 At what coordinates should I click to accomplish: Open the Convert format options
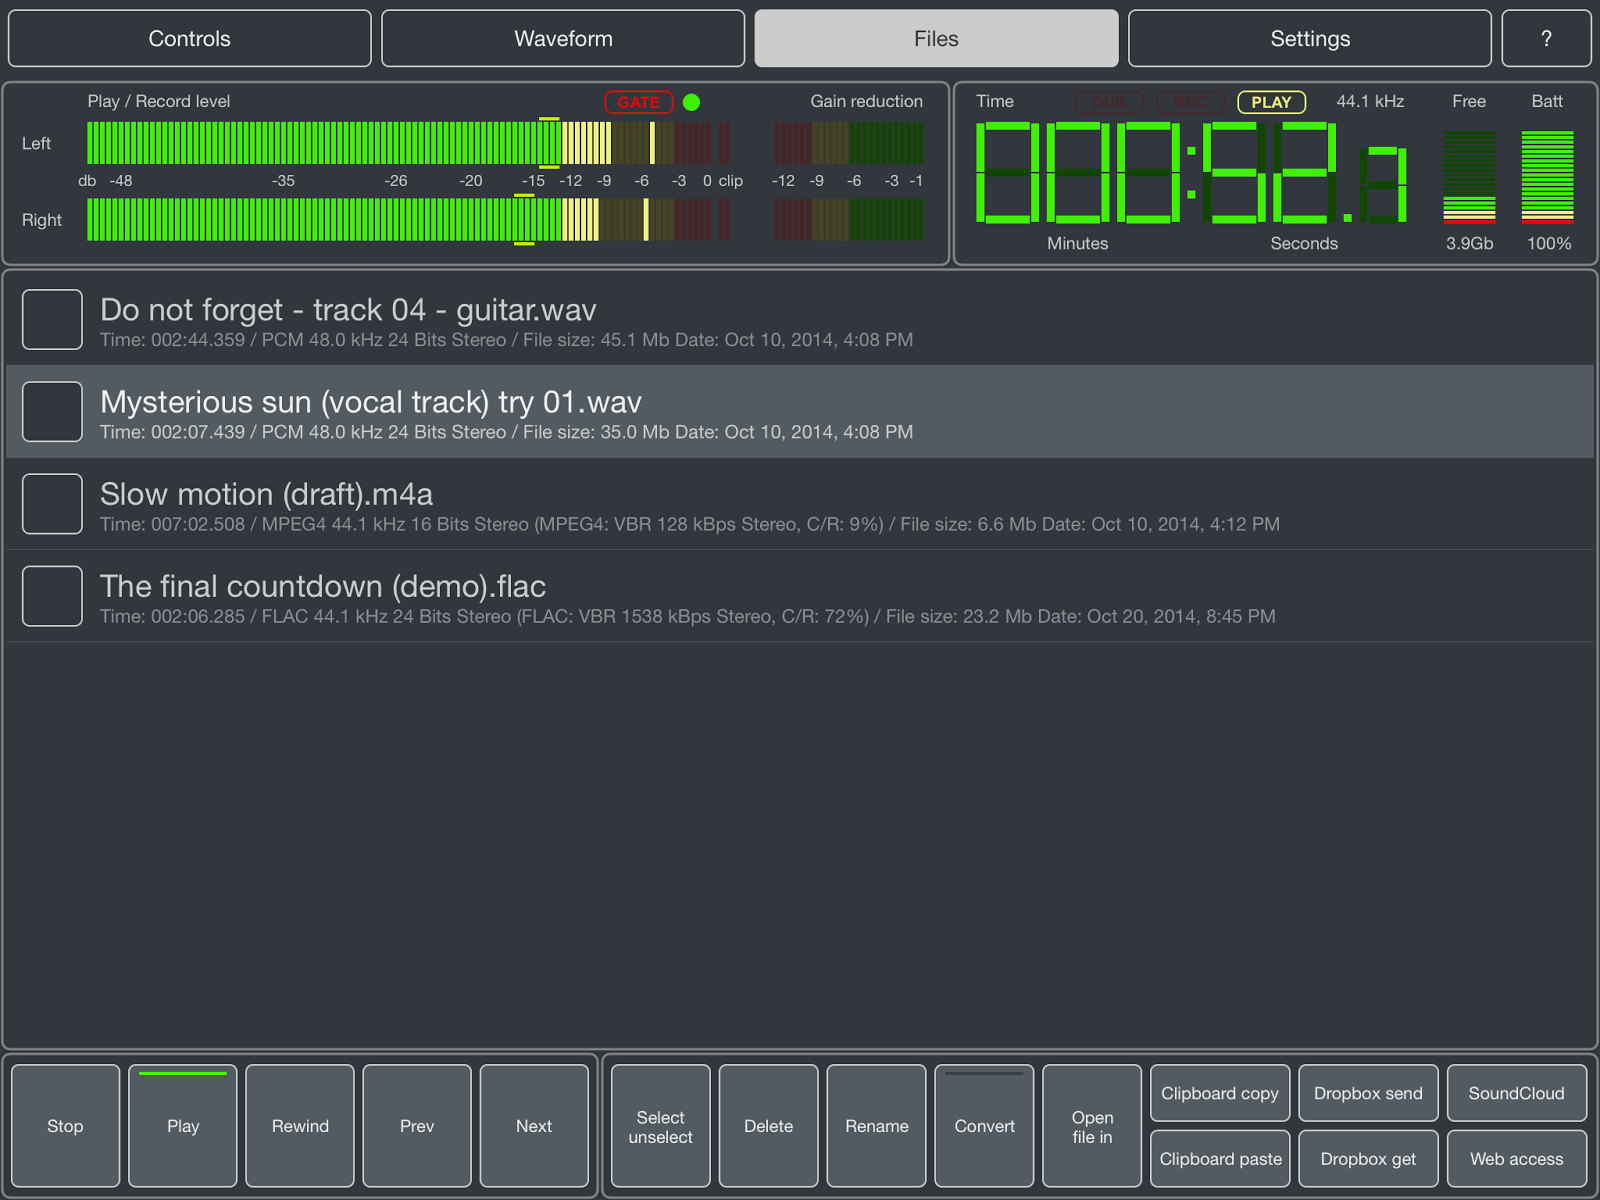(x=984, y=1125)
